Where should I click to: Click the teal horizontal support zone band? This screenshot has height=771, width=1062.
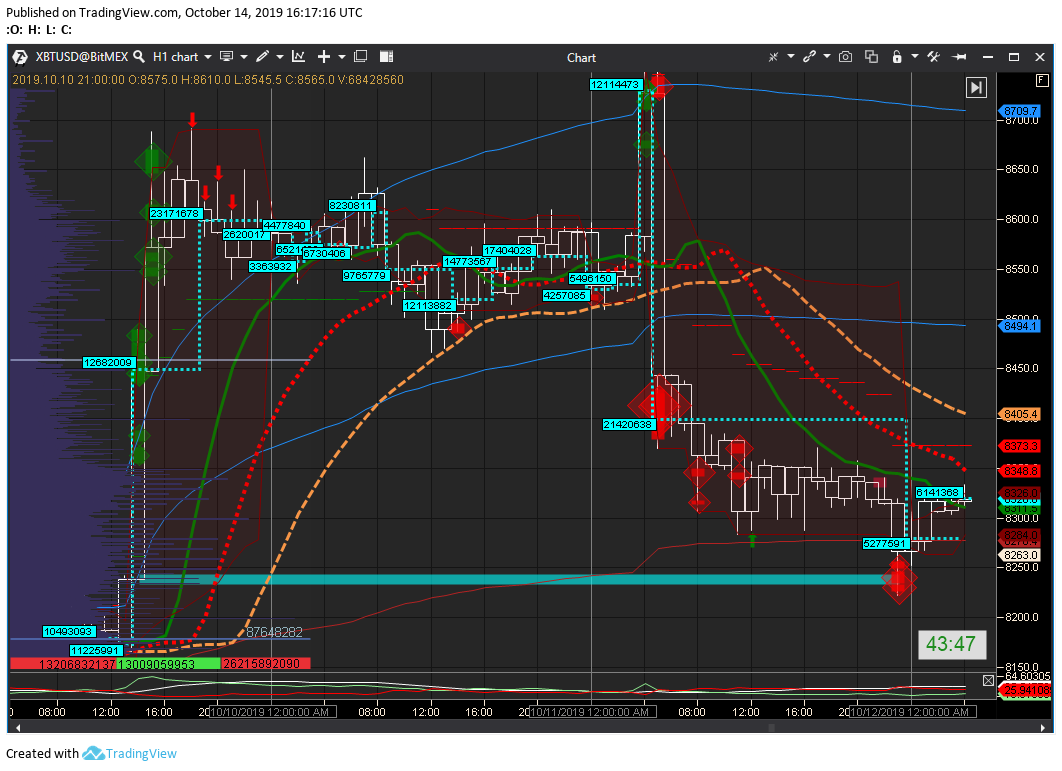point(515,579)
